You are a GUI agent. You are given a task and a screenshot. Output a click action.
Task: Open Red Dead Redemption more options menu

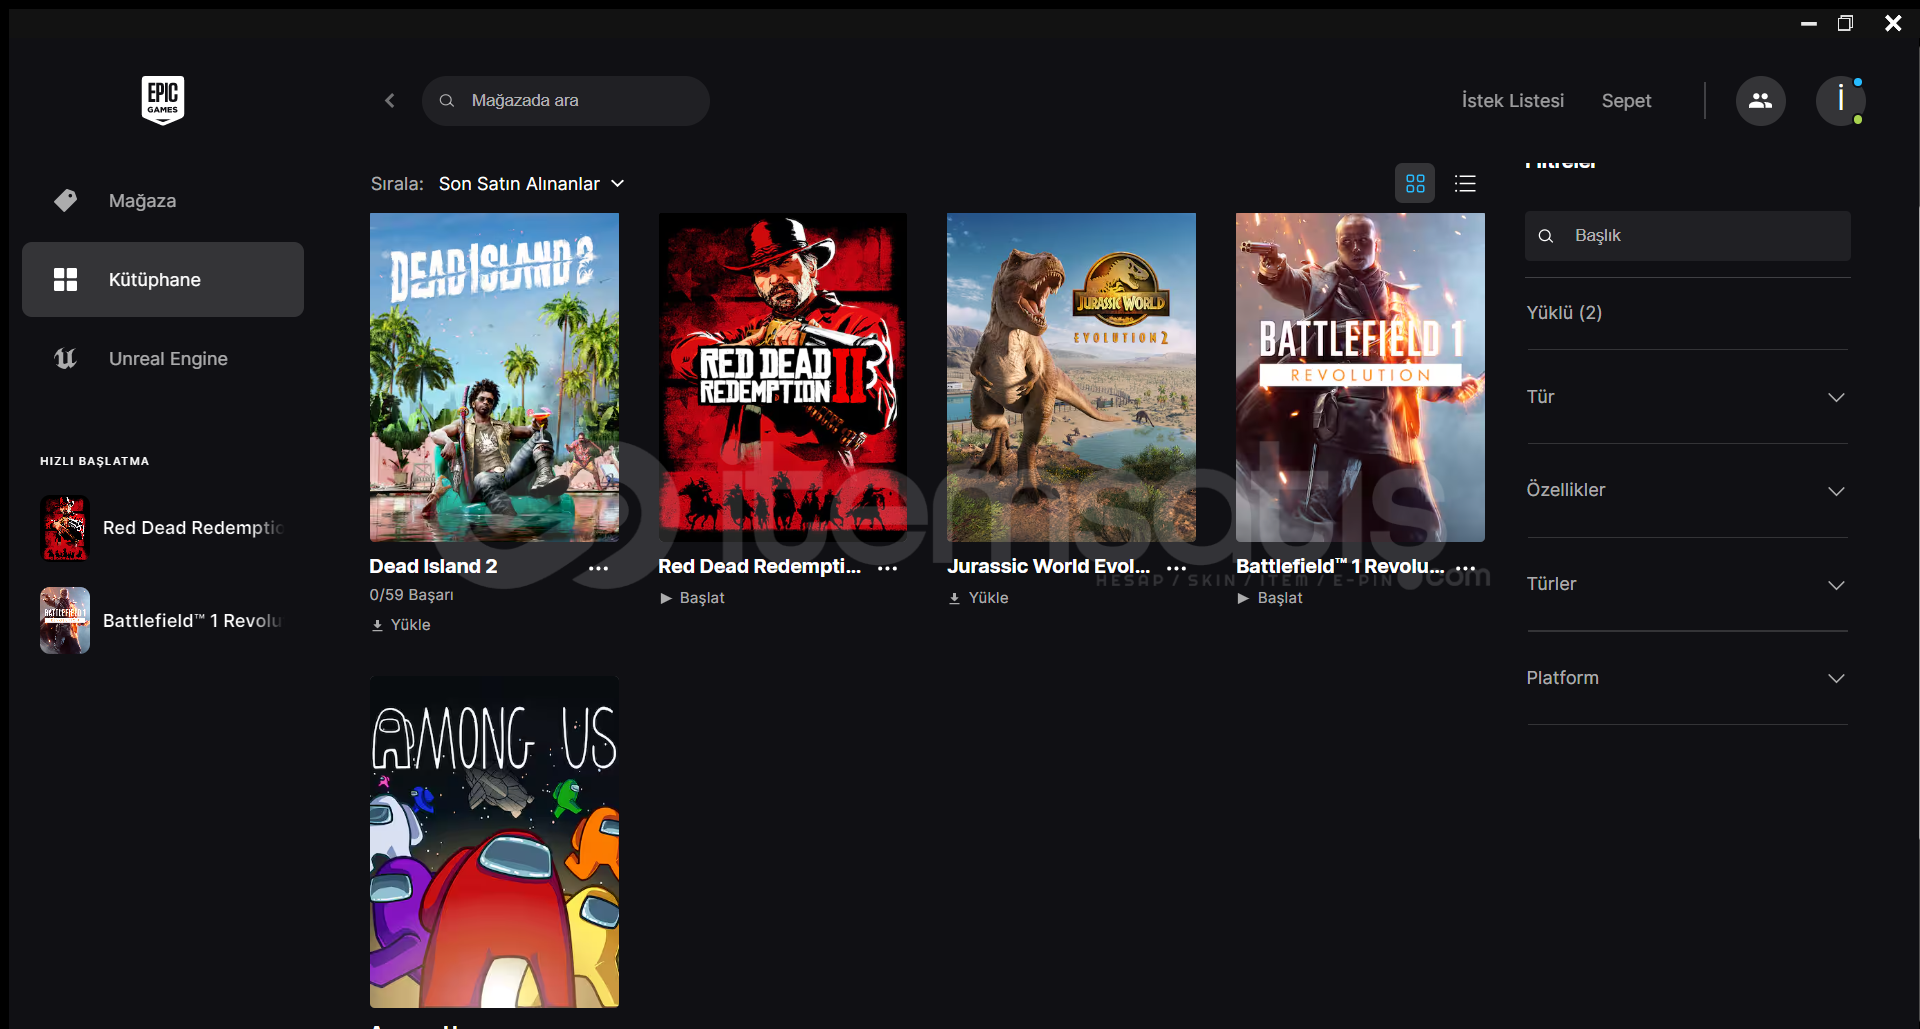point(888,568)
